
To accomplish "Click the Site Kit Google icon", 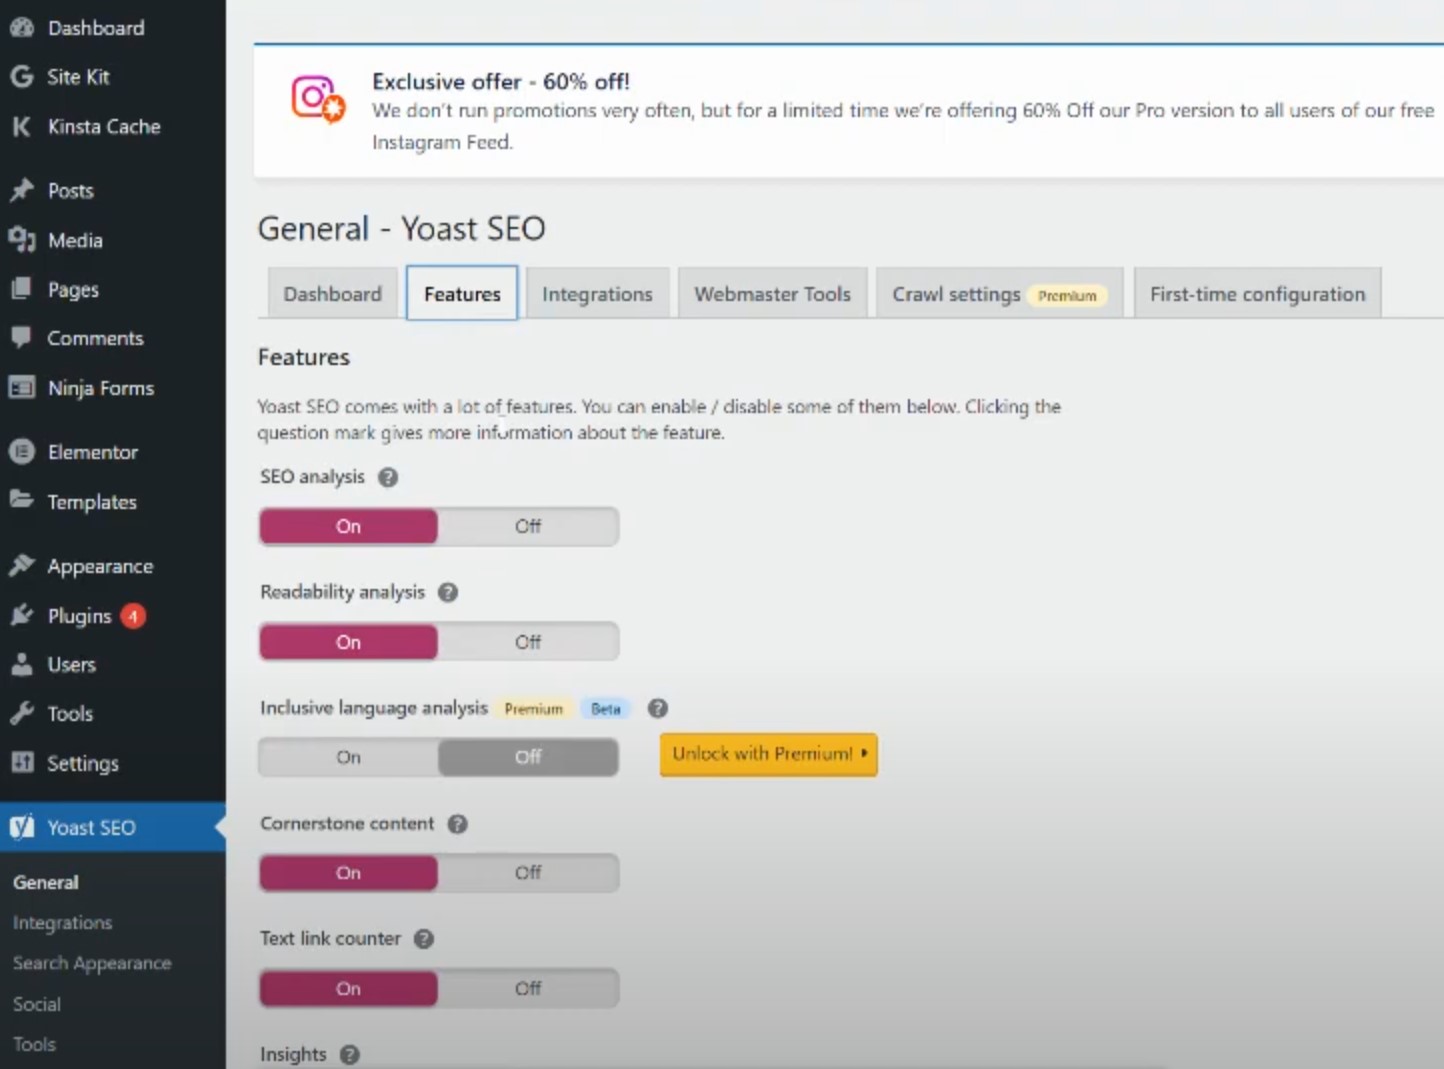I will 22,76.
